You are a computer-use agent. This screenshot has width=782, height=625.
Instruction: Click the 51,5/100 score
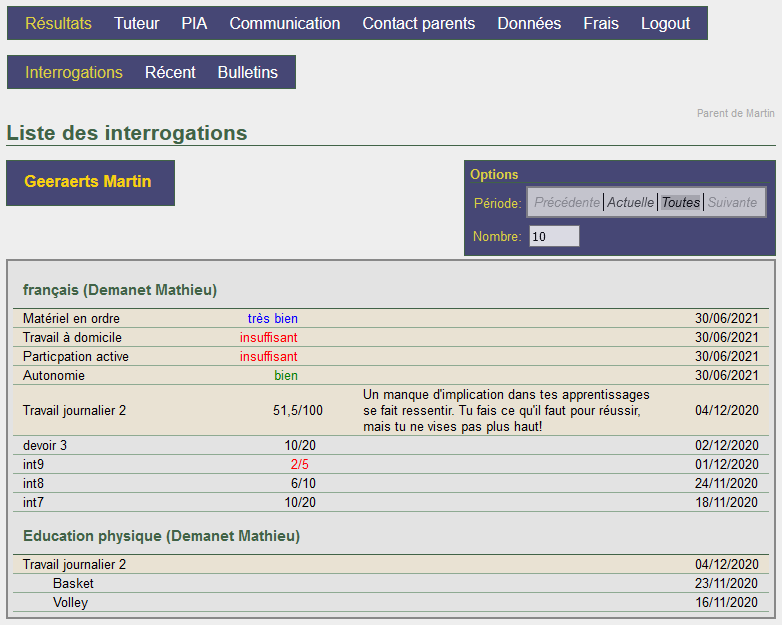tap(298, 411)
